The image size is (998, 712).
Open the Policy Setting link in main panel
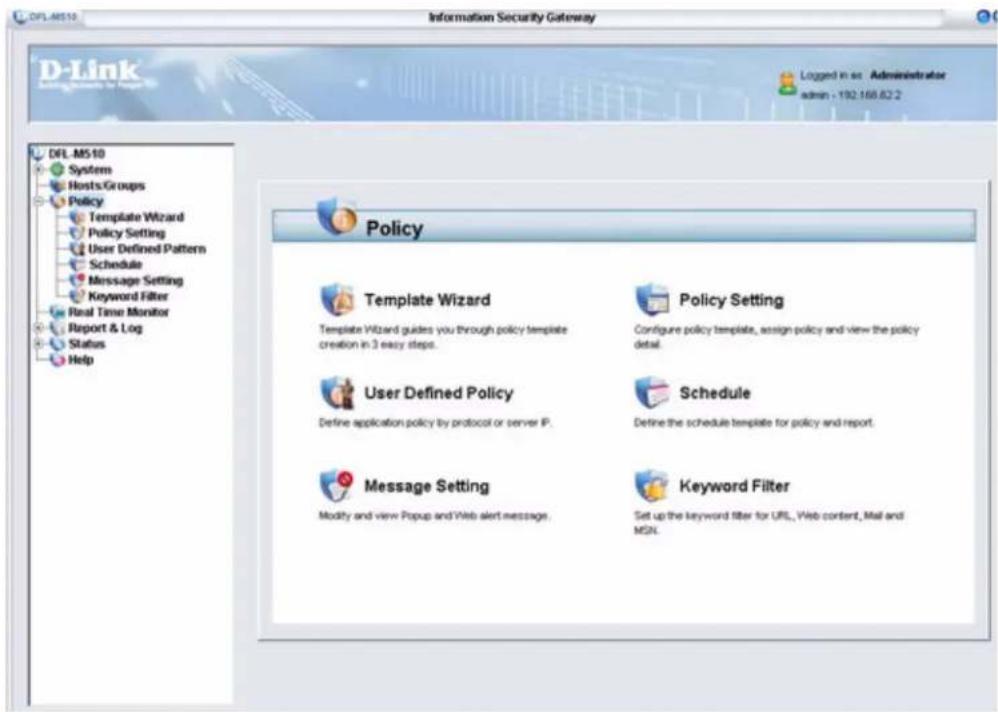pyautogui.click(x=731, y=300)
